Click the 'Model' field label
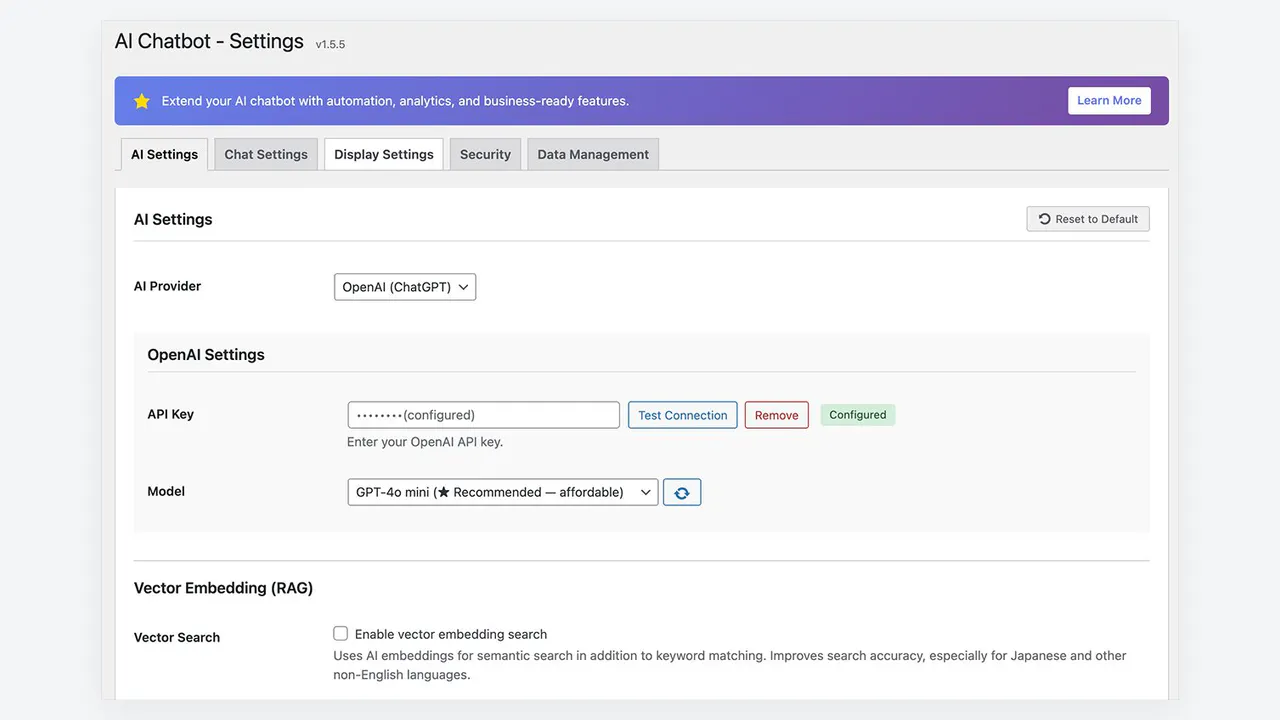The height and width of the screenshot is (720, 1280). click(x=166, y=491)
